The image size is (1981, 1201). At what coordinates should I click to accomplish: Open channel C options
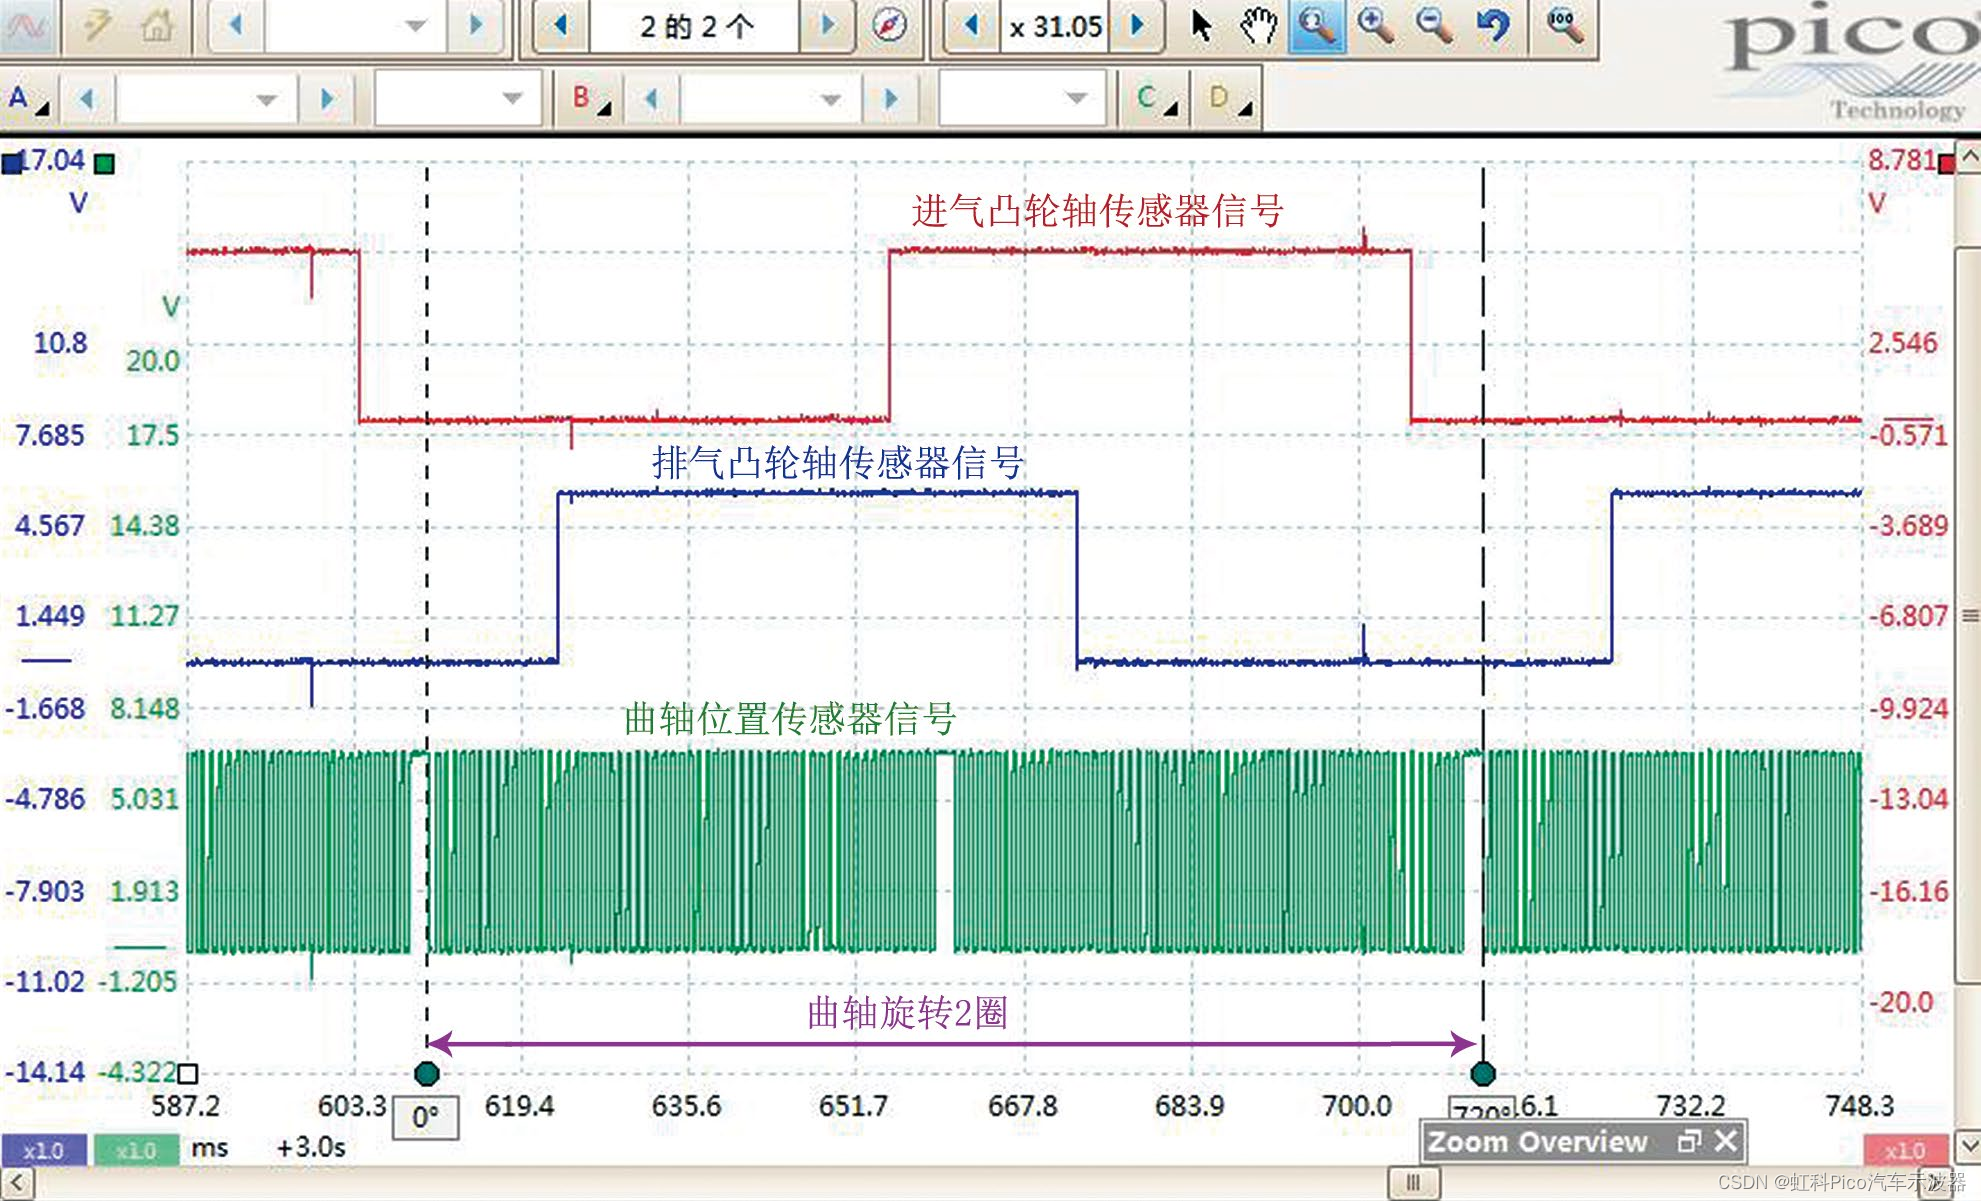[x=1157, y=99]
